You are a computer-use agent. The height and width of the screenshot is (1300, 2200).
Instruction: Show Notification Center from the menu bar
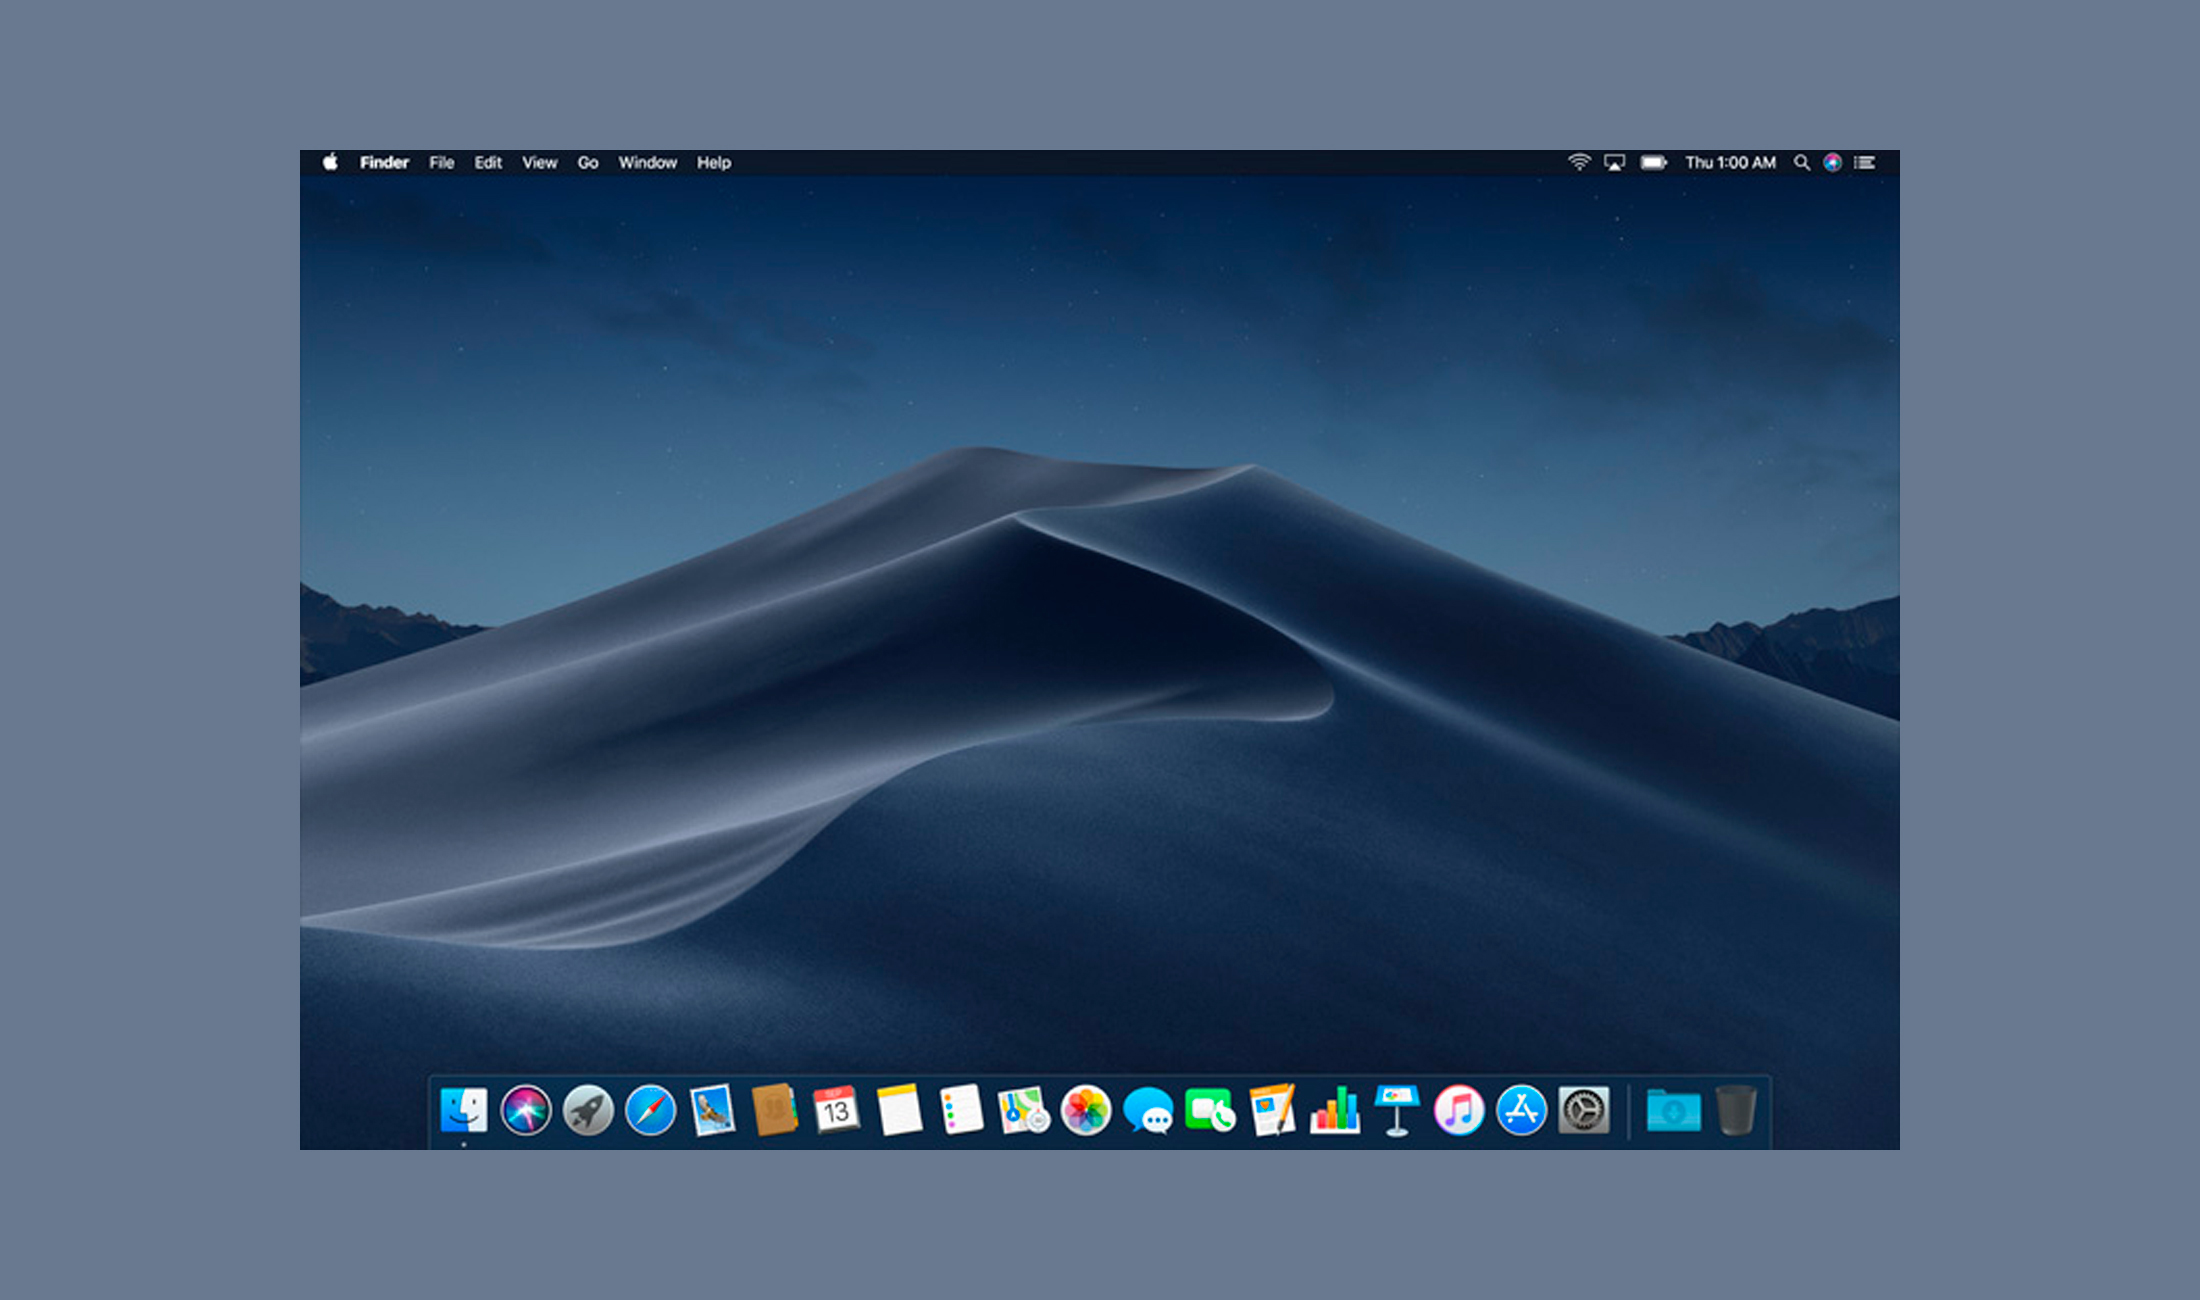[x=1865, y=162]
